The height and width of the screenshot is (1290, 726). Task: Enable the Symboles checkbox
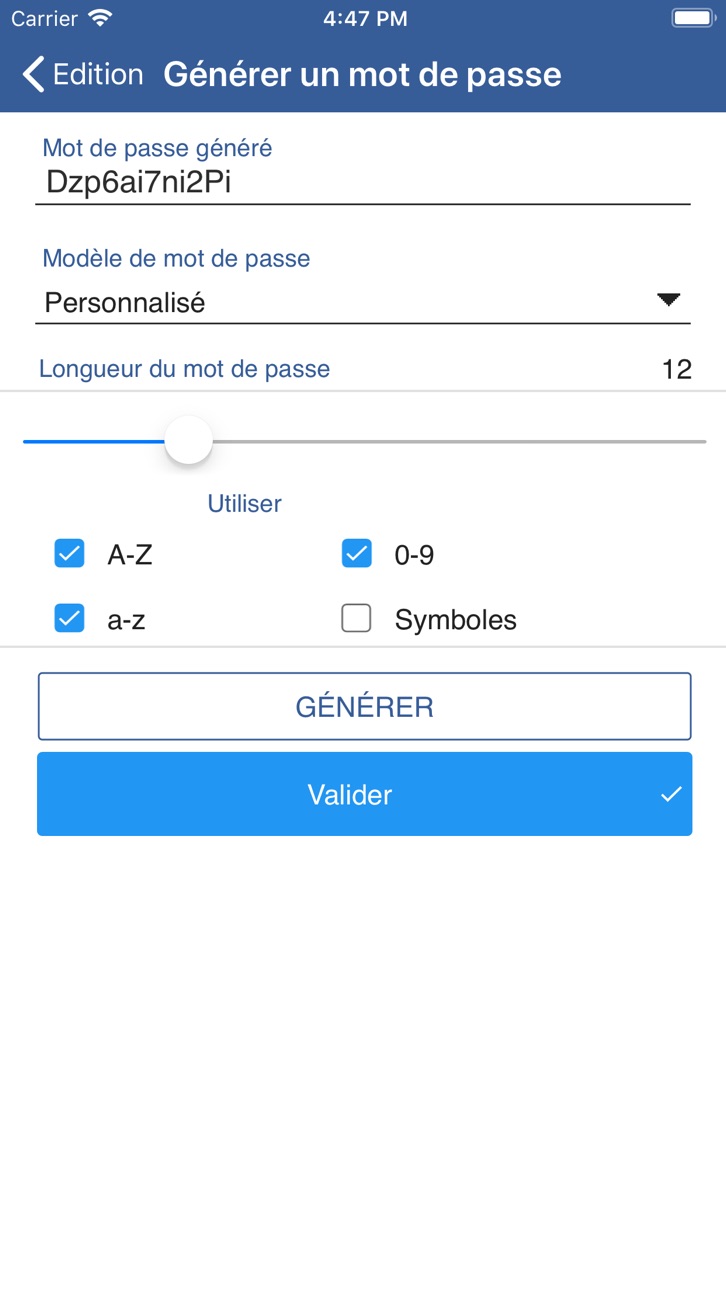(357, 619)
